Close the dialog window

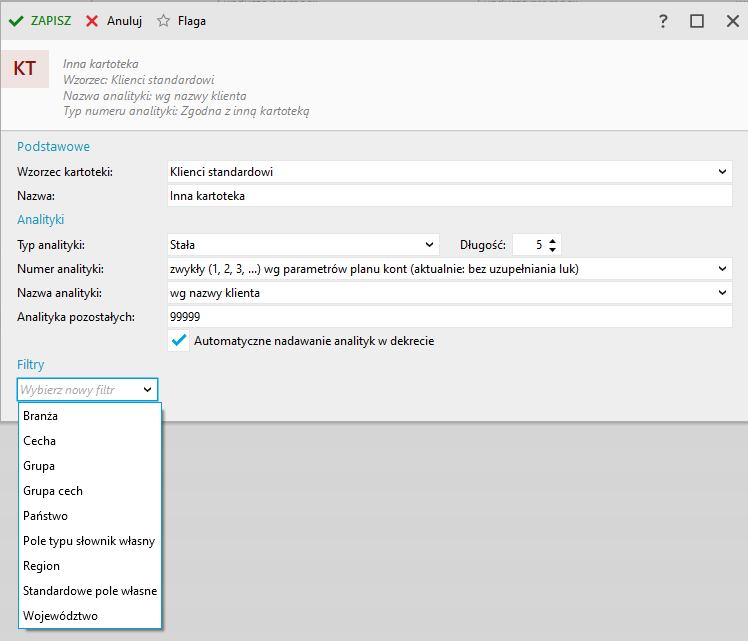[x=732, y=21]
